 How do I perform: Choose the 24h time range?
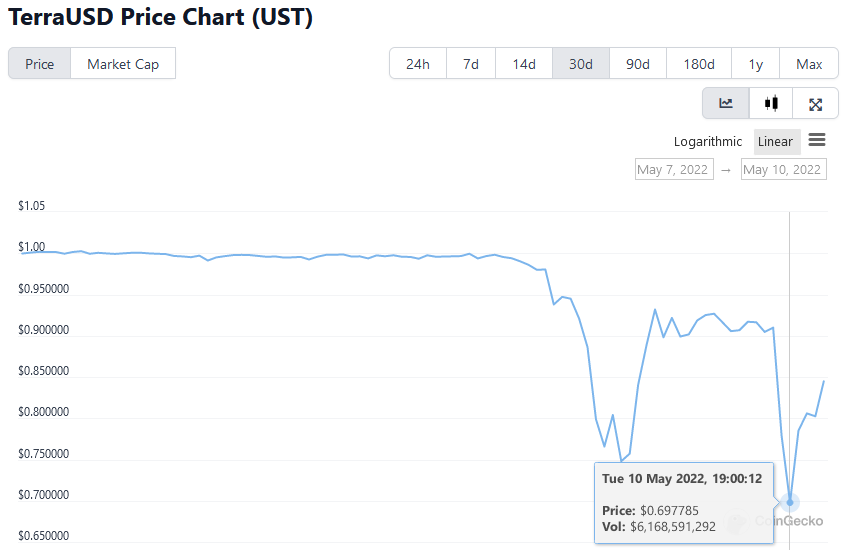click(418, 64)
